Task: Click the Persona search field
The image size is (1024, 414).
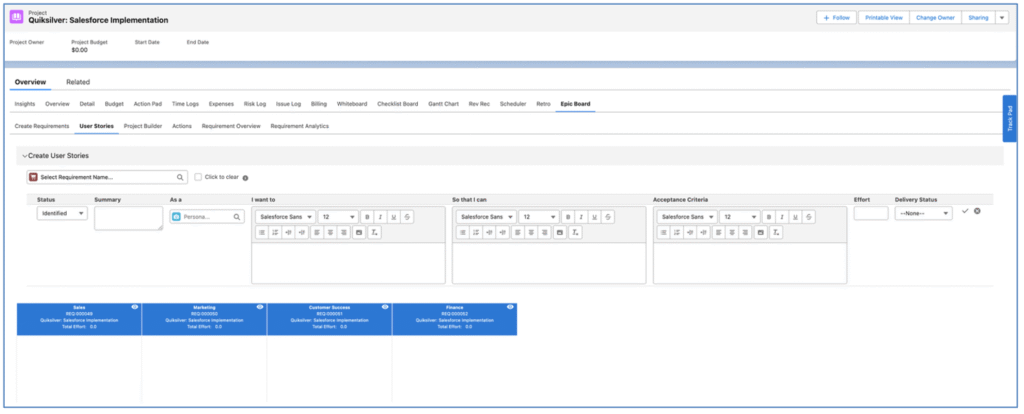Action: (207, 217)
